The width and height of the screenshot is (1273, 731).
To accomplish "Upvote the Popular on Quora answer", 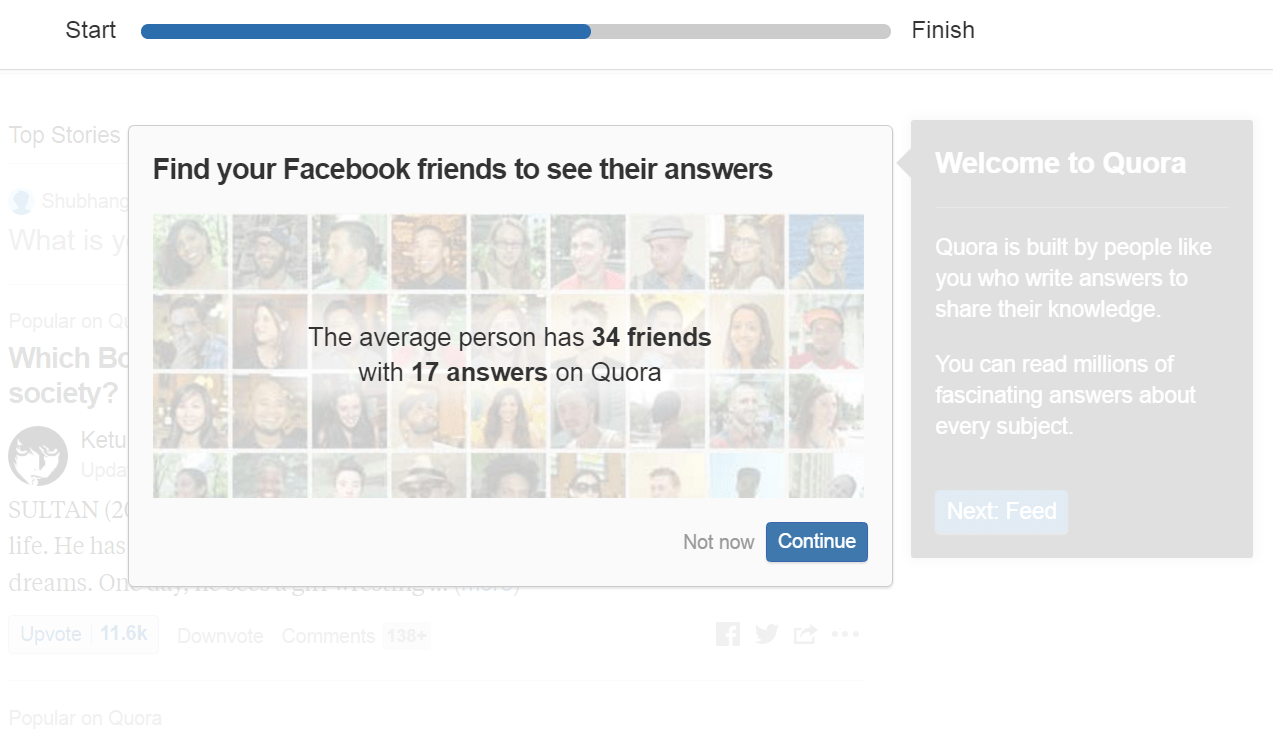I will (83, 634).
